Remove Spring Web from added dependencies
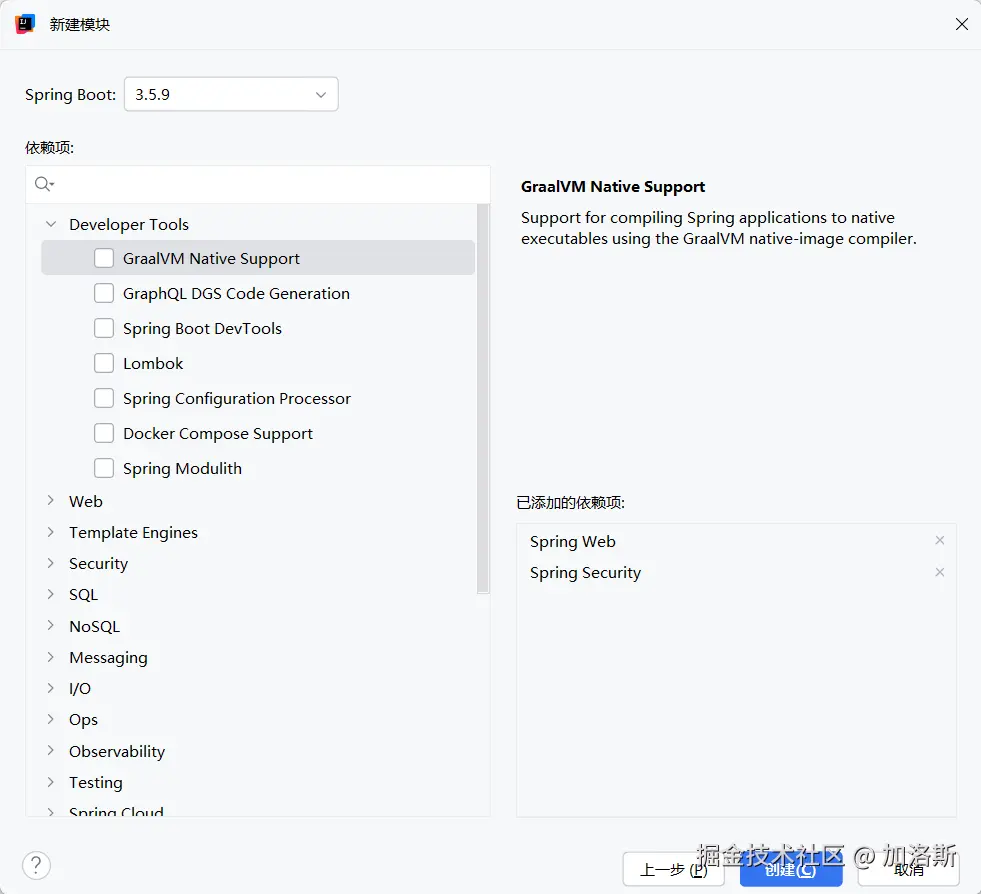This screenshot has height=894, width=981. (939, 541)
